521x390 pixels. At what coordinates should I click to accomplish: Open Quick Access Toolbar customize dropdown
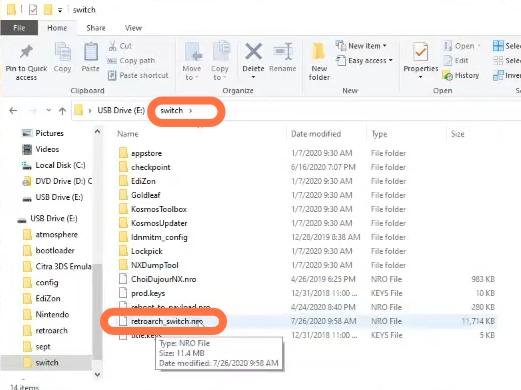tap(60, 10)
